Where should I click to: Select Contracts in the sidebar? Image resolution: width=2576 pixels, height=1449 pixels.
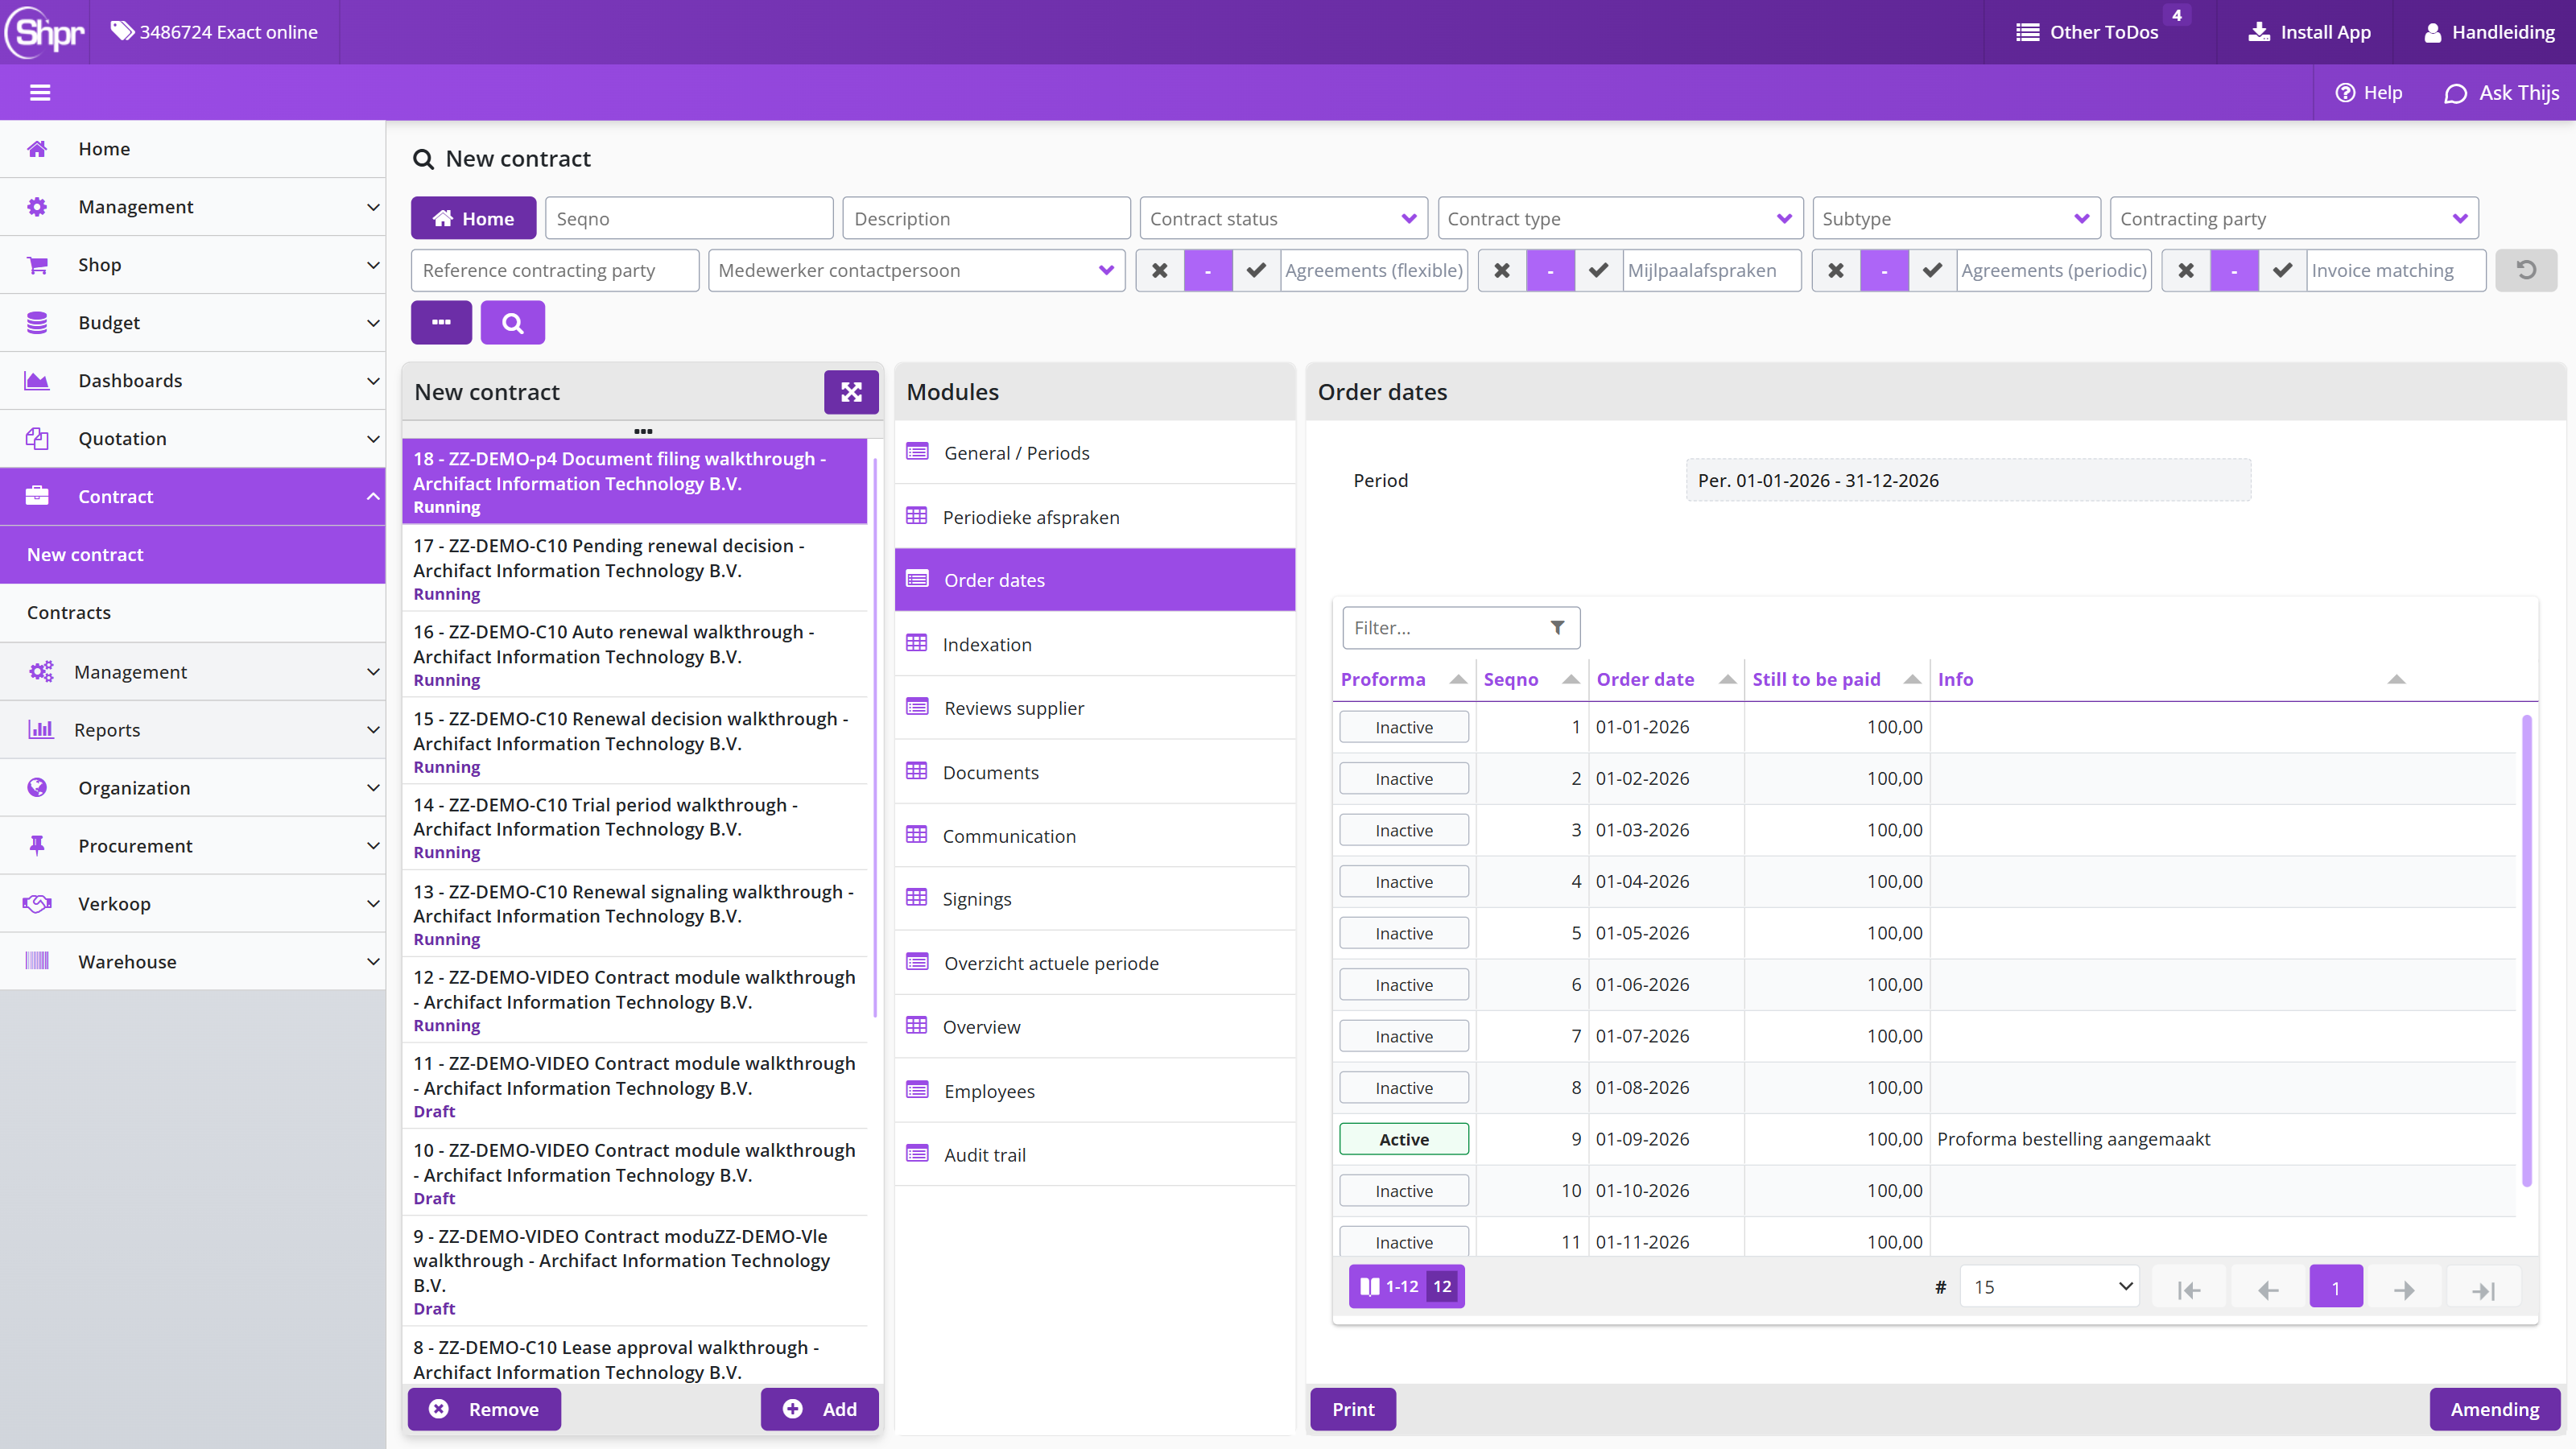192,612
